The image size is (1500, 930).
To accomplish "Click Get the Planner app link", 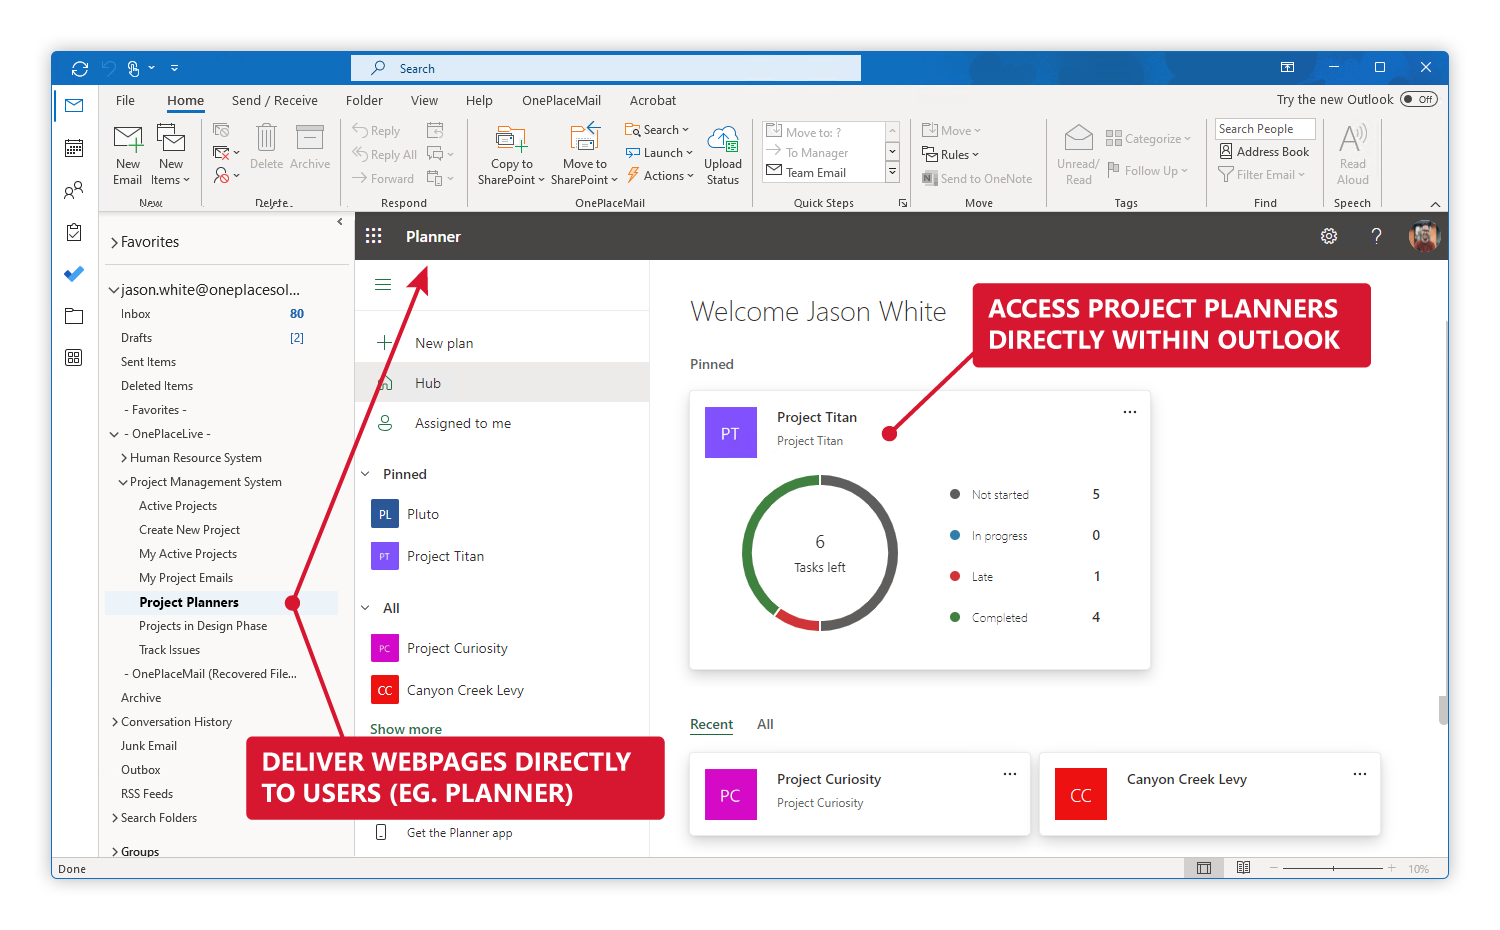I will point(459,833).
